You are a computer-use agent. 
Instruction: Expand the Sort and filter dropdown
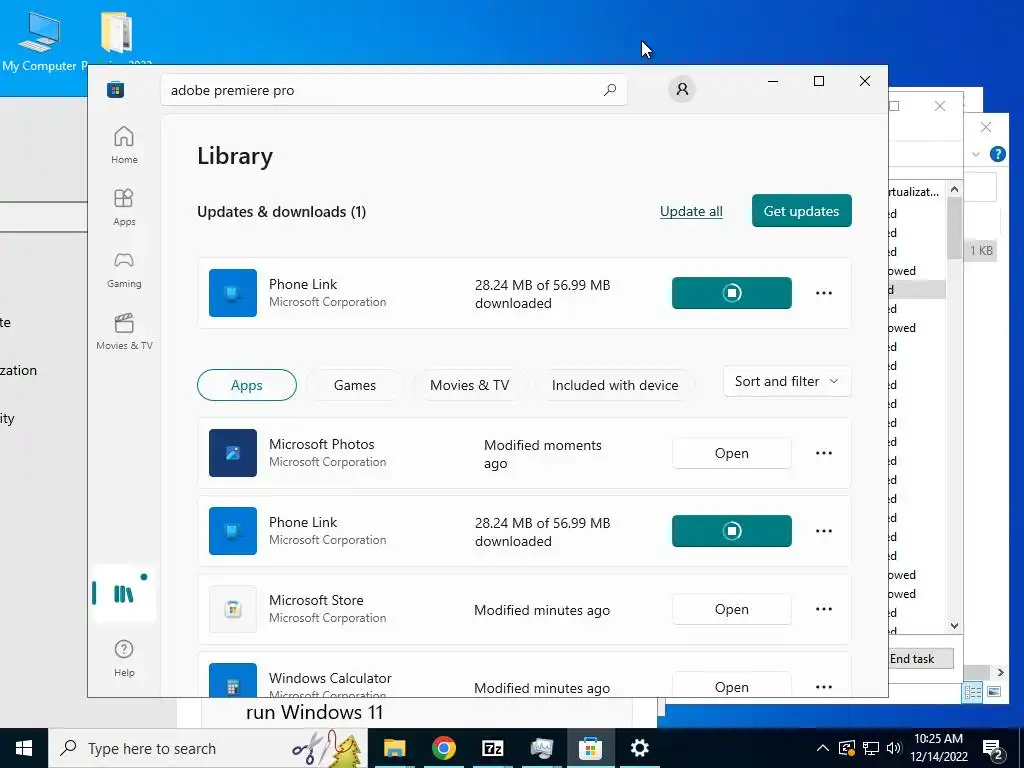[x=787, y=381]
